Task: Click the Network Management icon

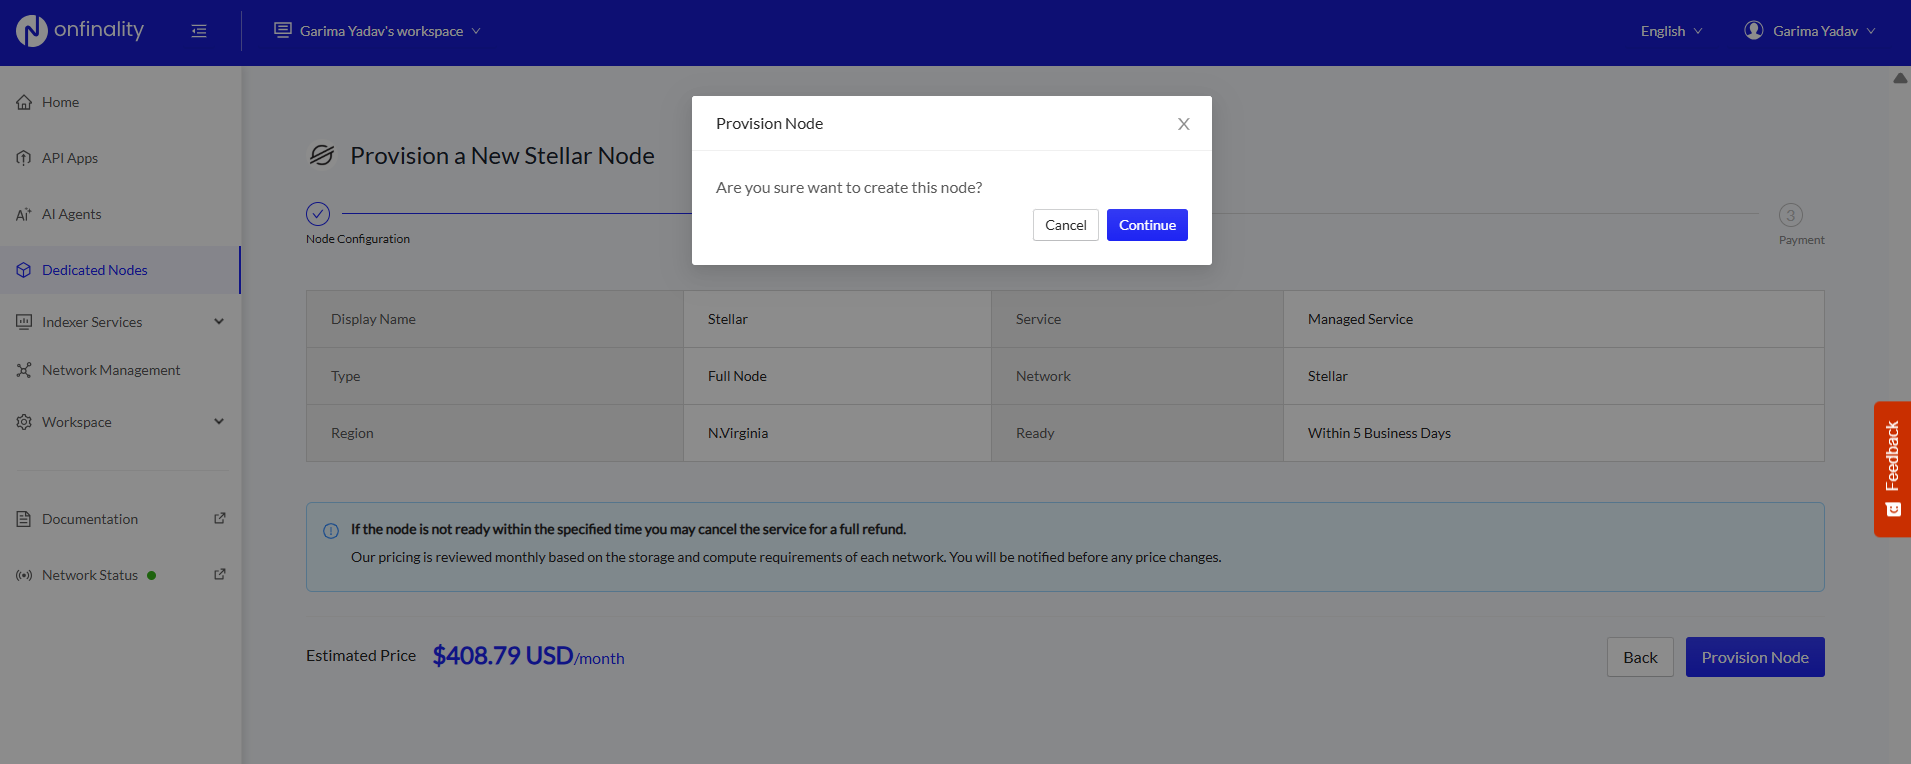Action: click(24, 370)
